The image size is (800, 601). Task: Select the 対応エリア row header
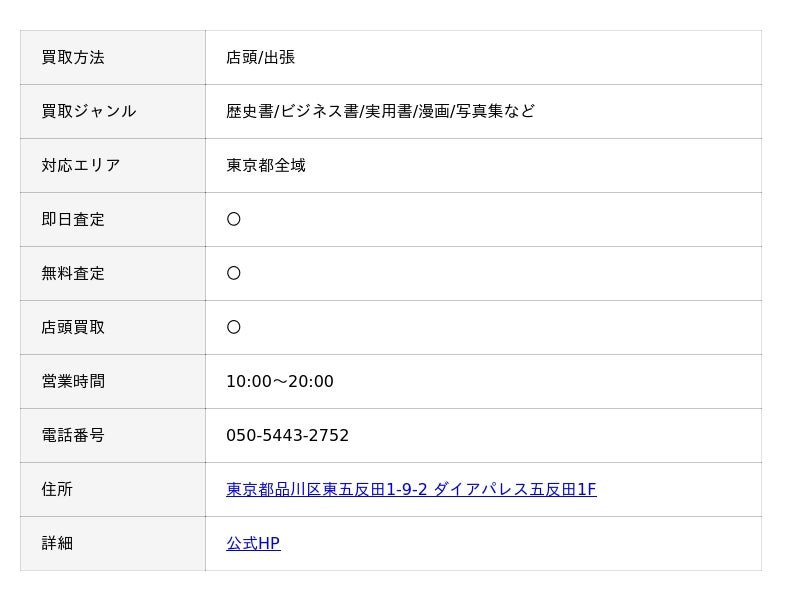81,165
